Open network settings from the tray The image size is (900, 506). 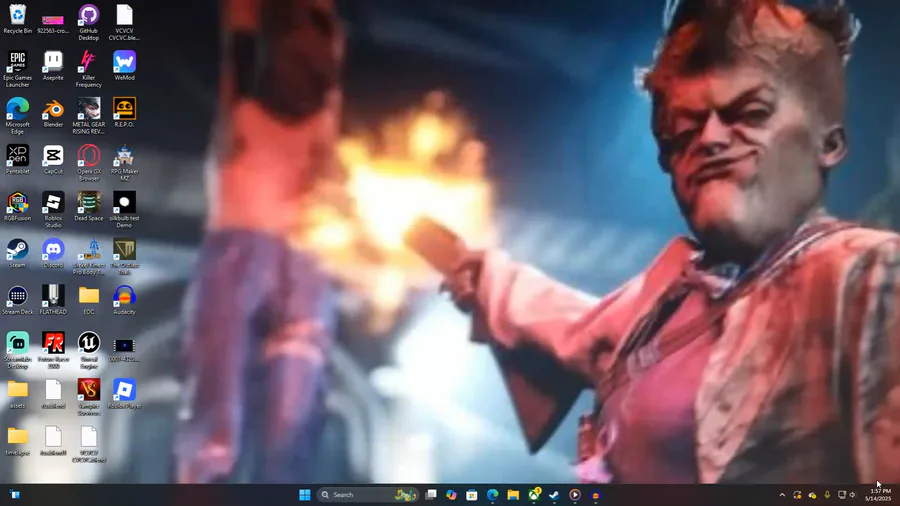pyautogui.click(x=842, y=495)
